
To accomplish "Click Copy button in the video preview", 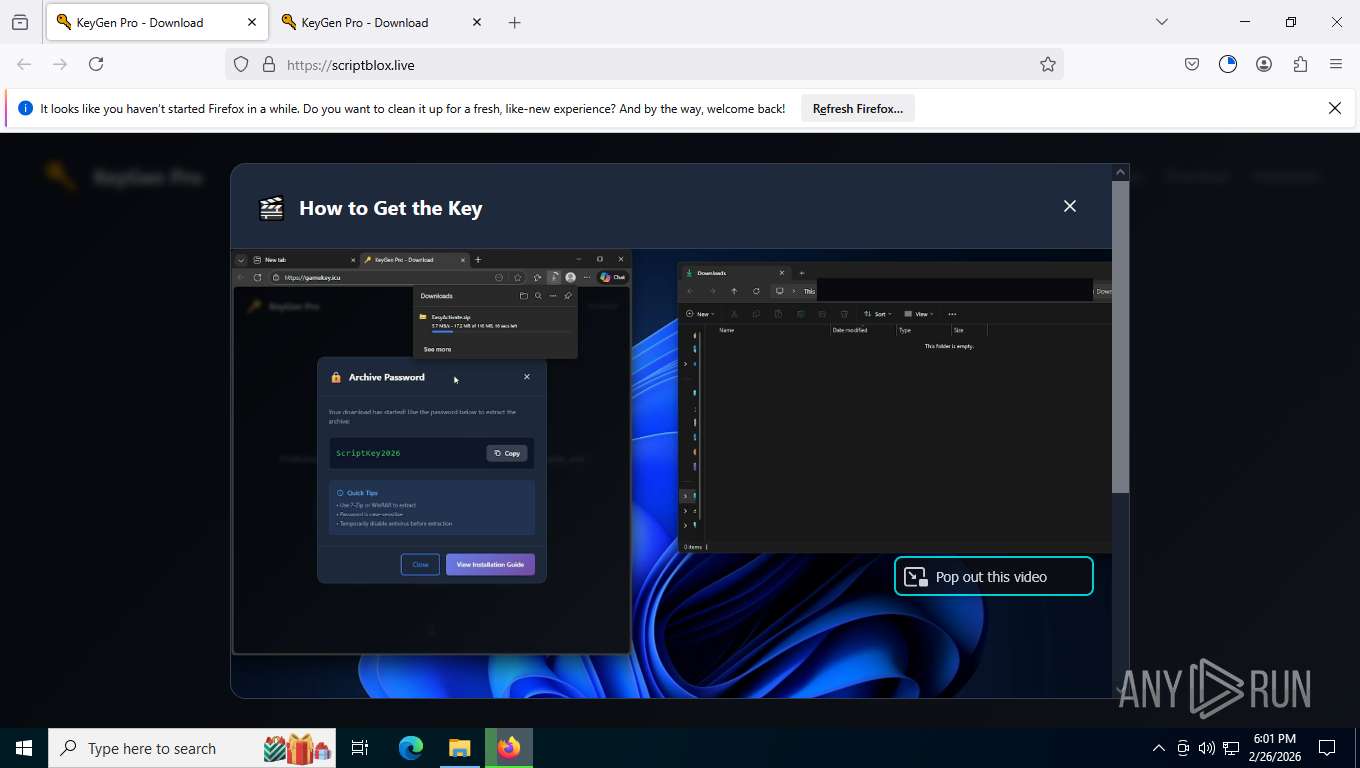I will [507, 453].
